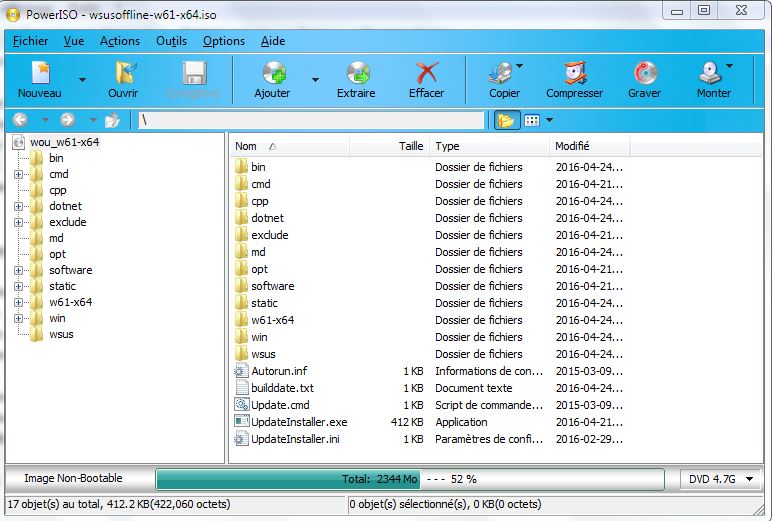Viewport: 772px width, 521px height.
Task: Expand the win folder in tree
Action: click(18, 319)
